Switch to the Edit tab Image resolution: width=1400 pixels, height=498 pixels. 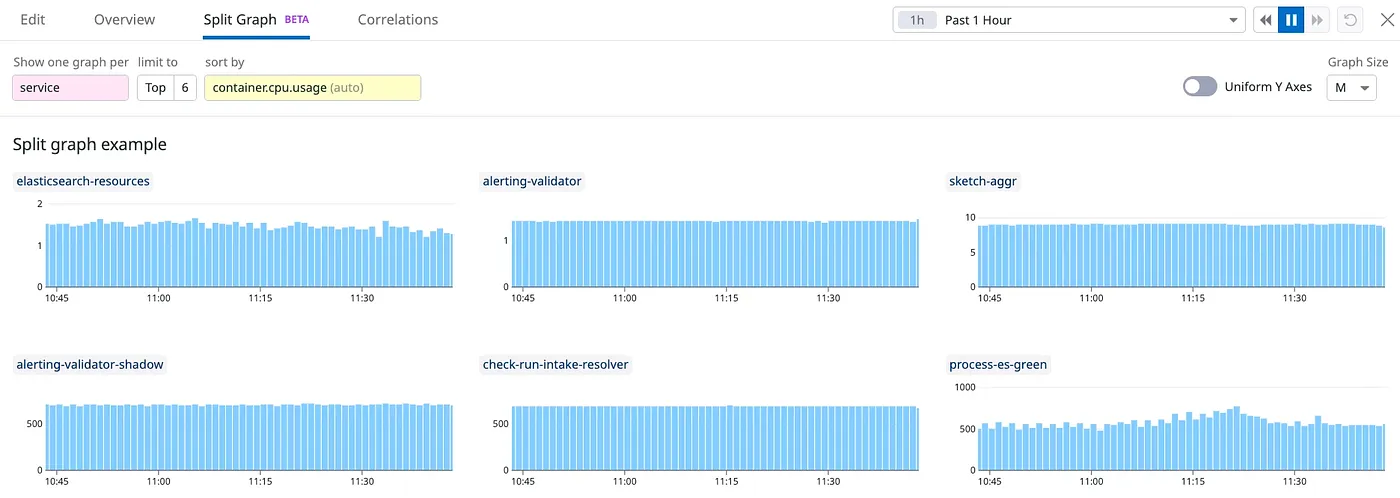pos(33,20)
